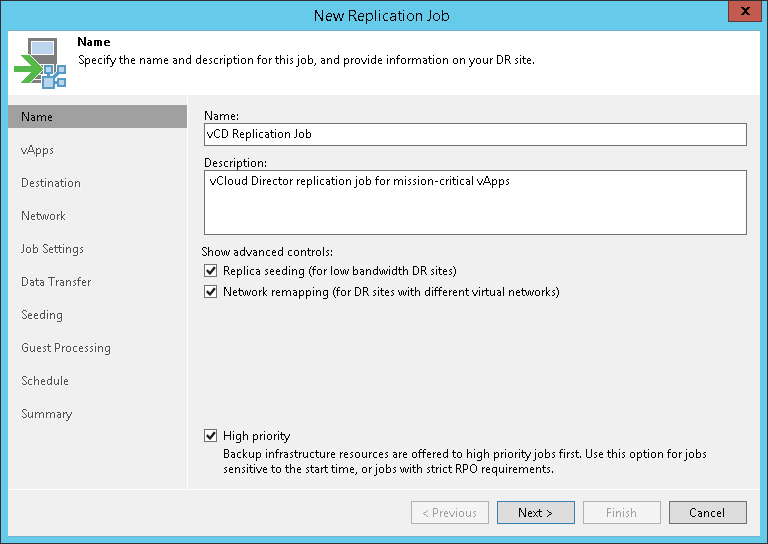Click the Replica seeding option label
The height and width of the screenshot is (544, 768).
pos(339,271)
